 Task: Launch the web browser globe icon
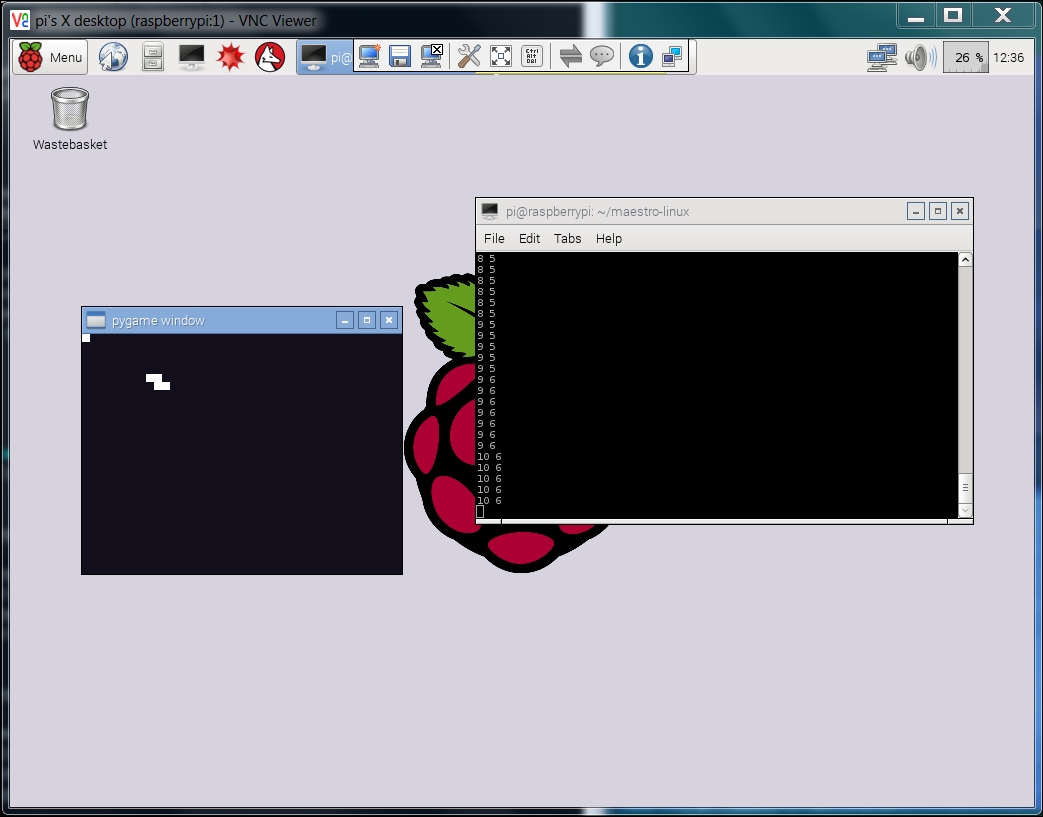(x=113, y=57)
